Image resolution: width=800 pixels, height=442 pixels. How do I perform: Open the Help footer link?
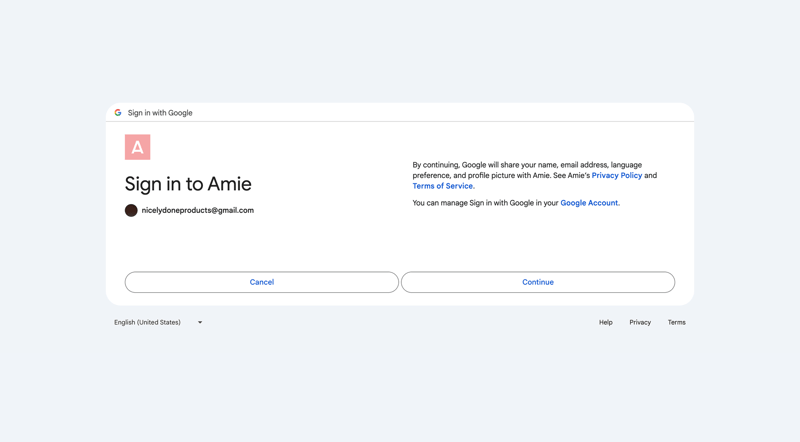point(606,323)
